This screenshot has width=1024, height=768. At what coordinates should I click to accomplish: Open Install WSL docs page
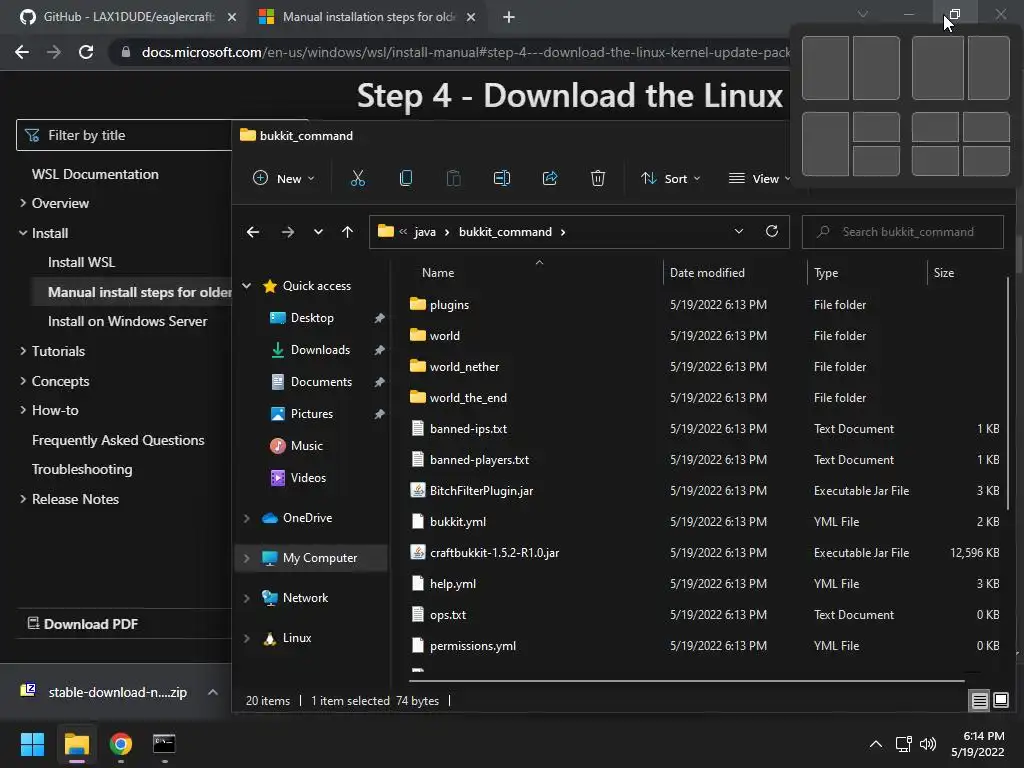click(x=82, y=263)
